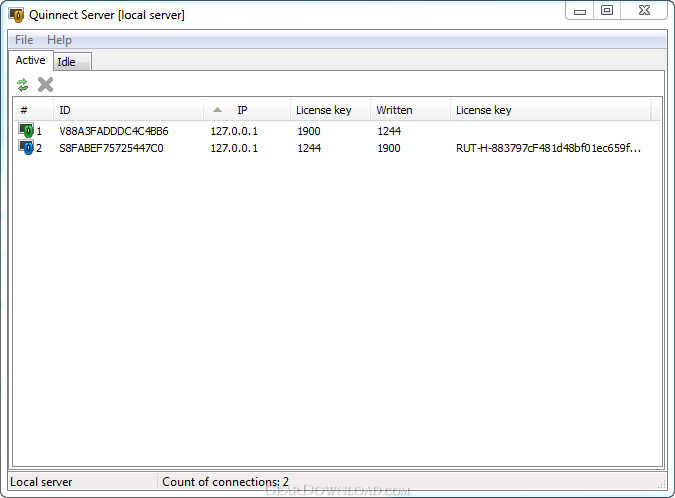
Task: Select the Active tab
Action: (31, 60)
